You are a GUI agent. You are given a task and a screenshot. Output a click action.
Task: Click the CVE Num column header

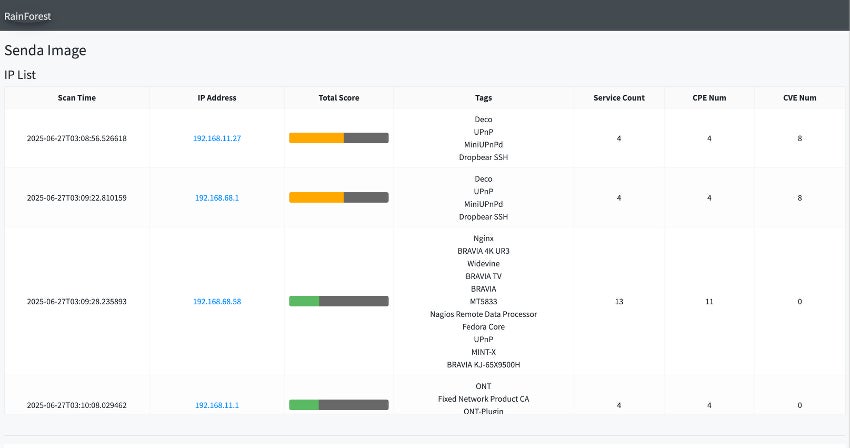click(x=800, y=98)
